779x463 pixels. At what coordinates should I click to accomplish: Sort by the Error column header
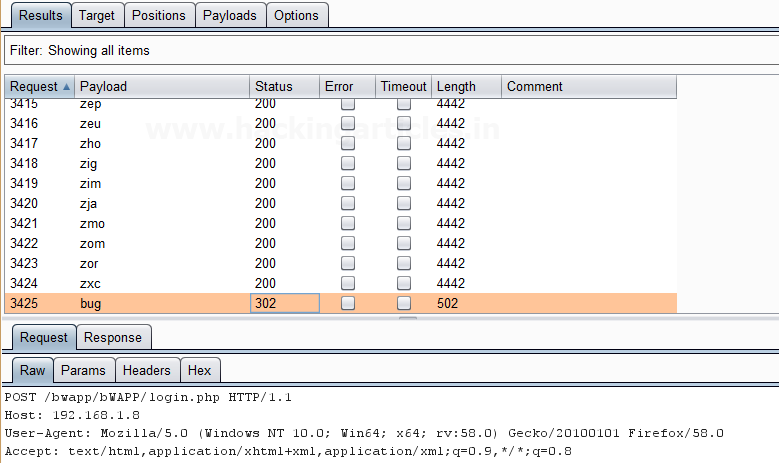pos(347,86)
